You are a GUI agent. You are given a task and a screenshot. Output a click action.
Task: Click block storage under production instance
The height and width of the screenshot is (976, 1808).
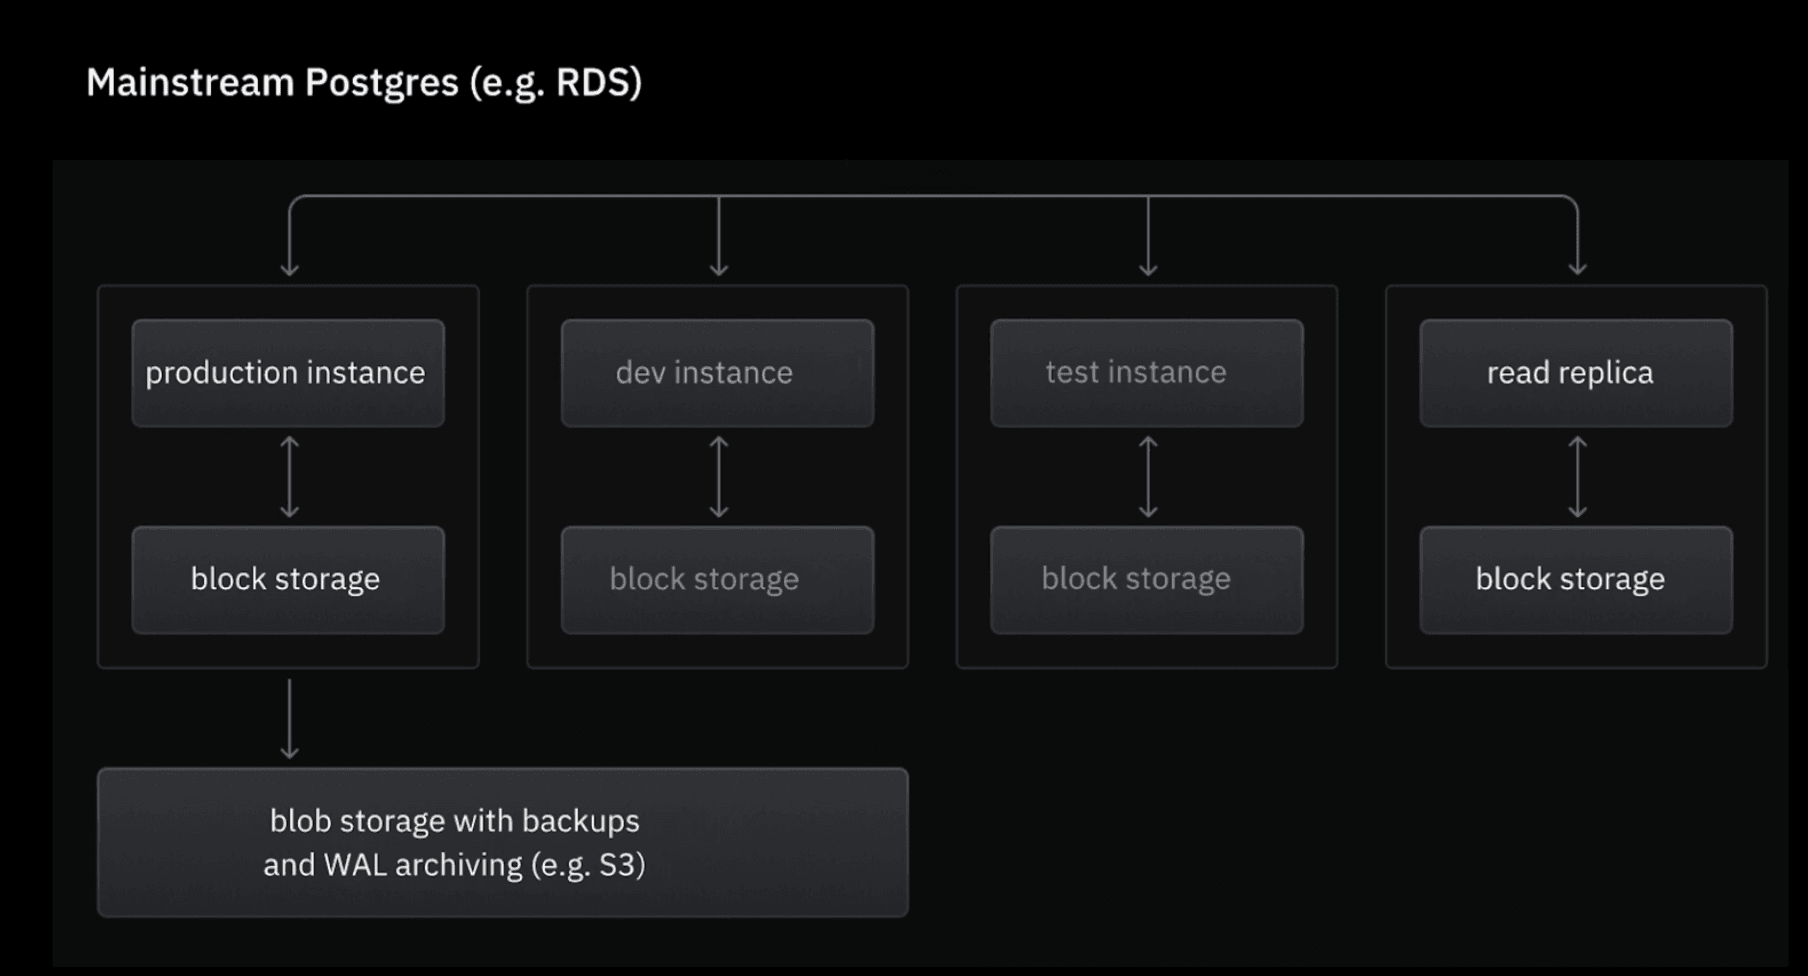click(288, 580)
